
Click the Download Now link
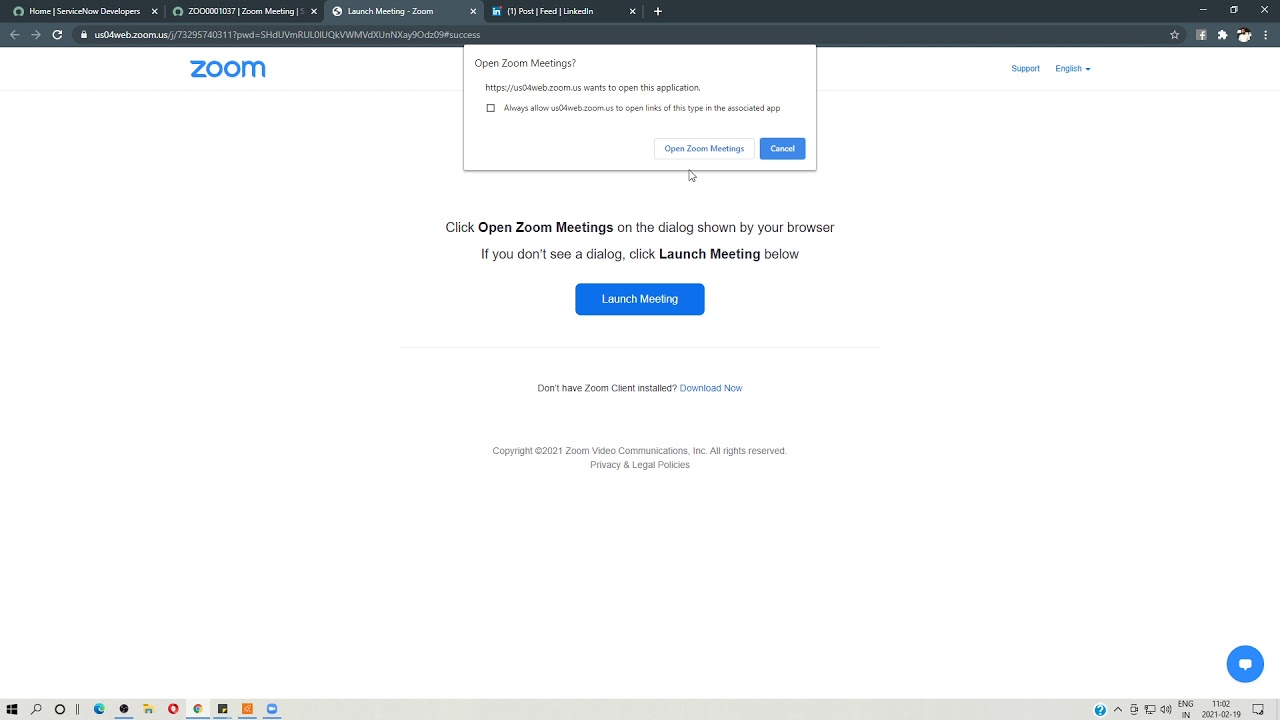[711, 388]
